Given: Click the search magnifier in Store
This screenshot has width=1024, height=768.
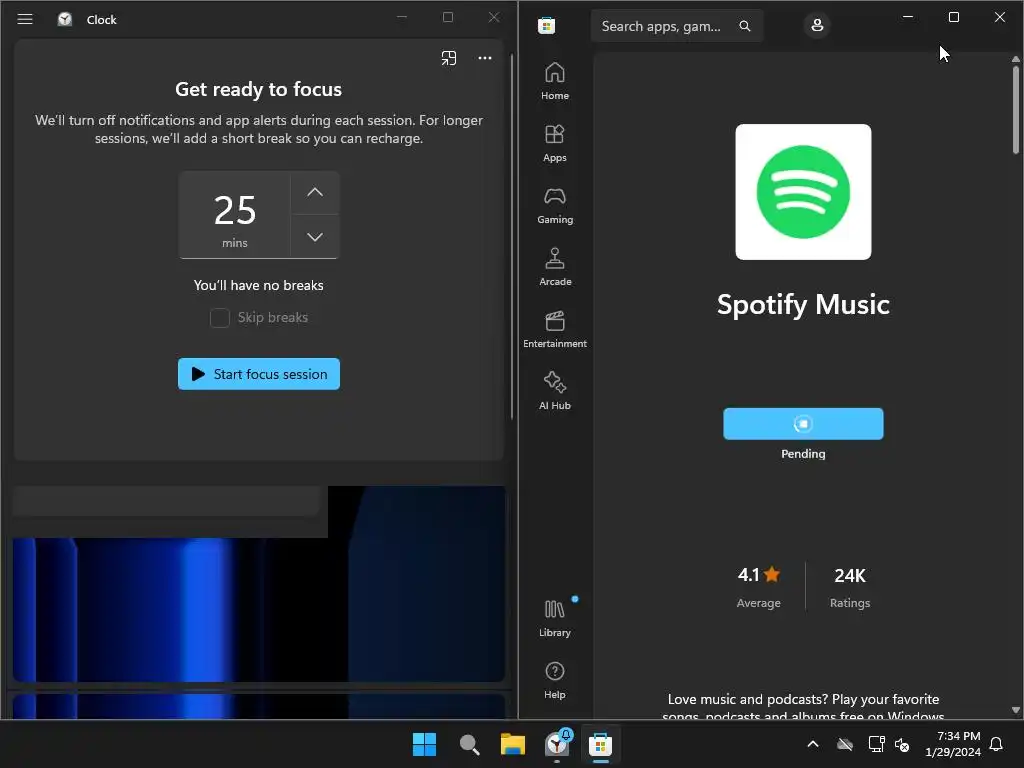Looking at the screenshot, I should tap(744, 26).
